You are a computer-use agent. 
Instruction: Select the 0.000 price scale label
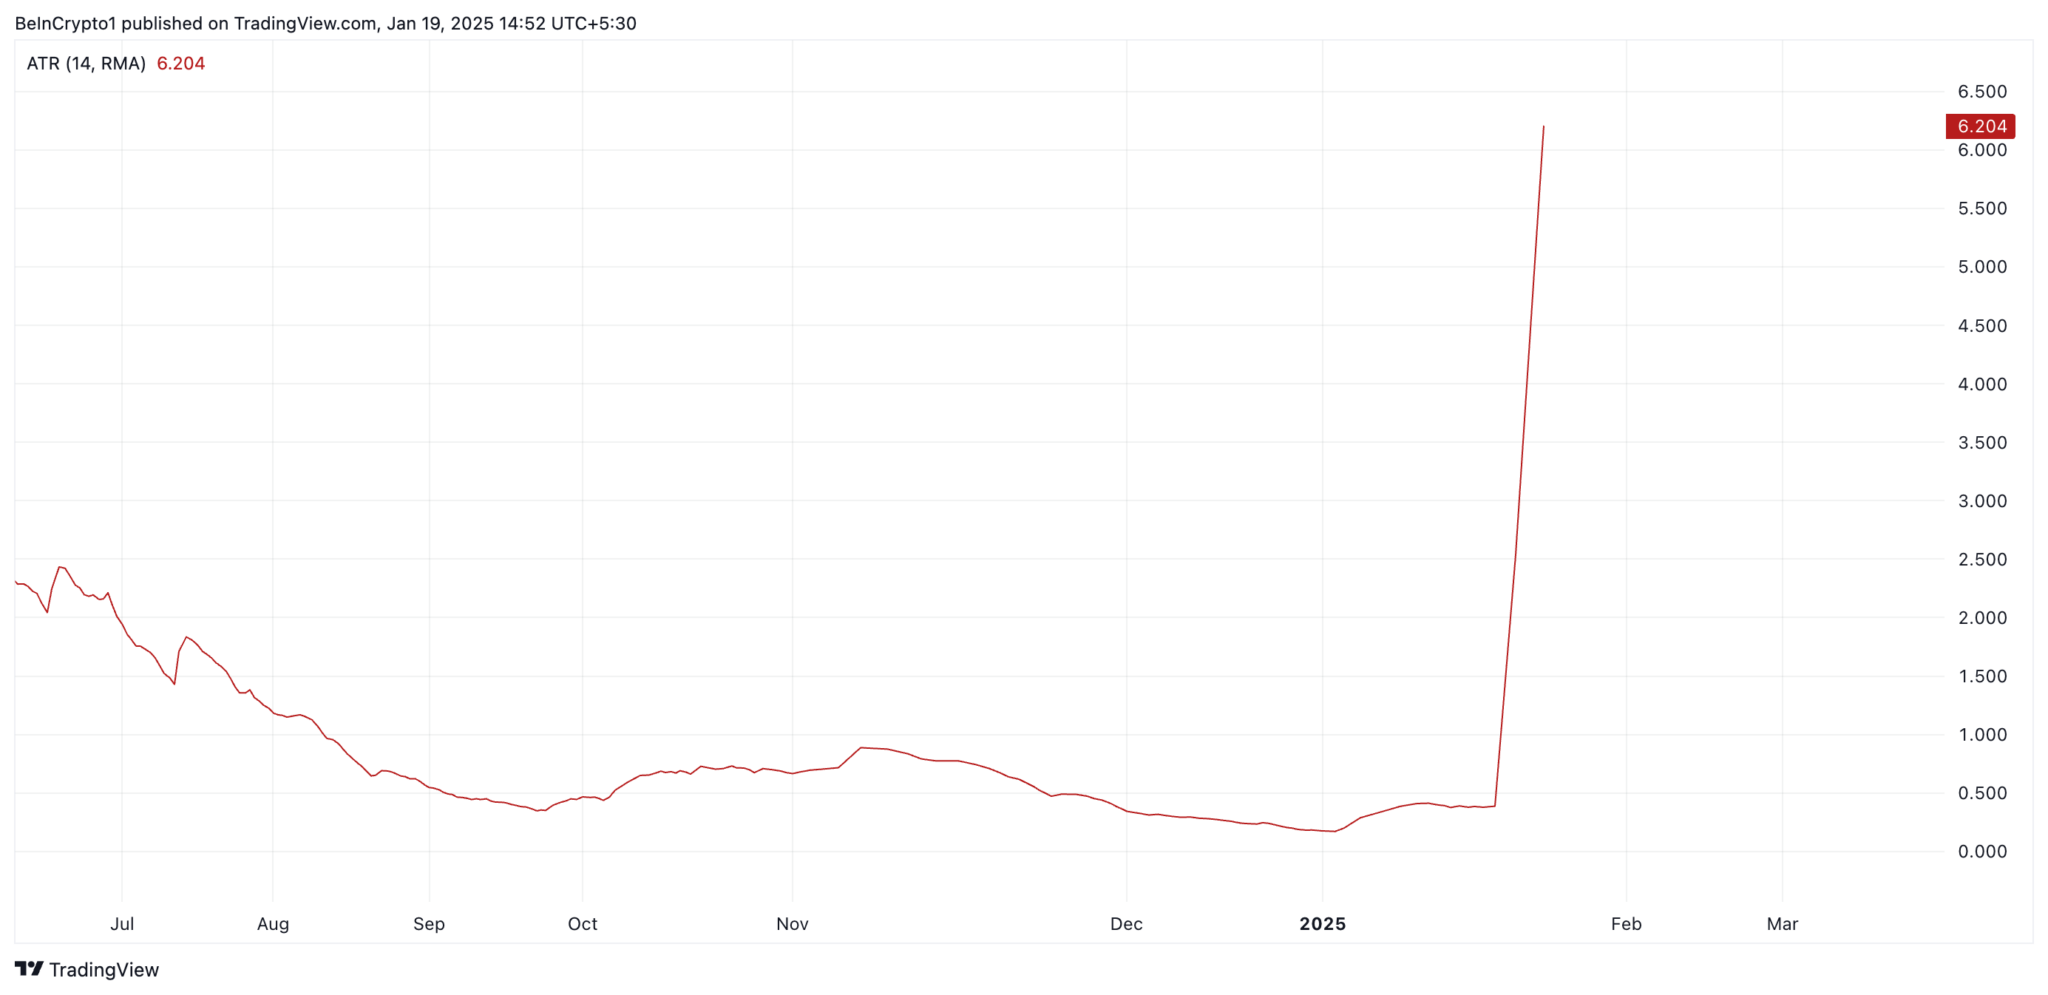coord(1982,852)
